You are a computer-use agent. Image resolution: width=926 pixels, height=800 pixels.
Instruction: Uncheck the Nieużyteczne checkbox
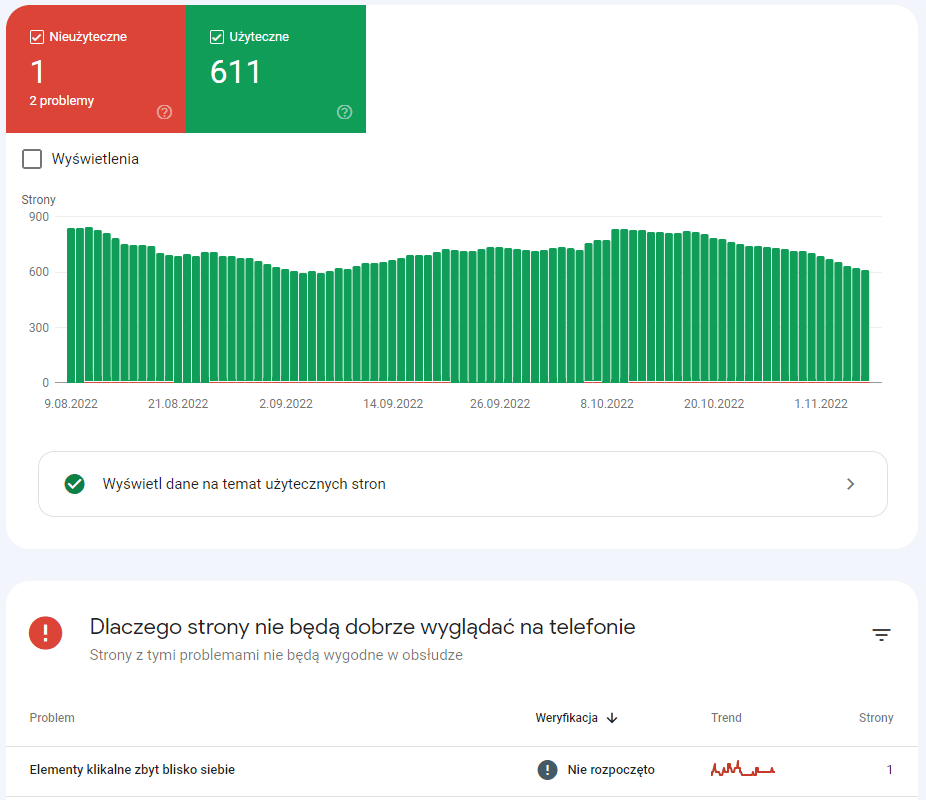(37, 37)
